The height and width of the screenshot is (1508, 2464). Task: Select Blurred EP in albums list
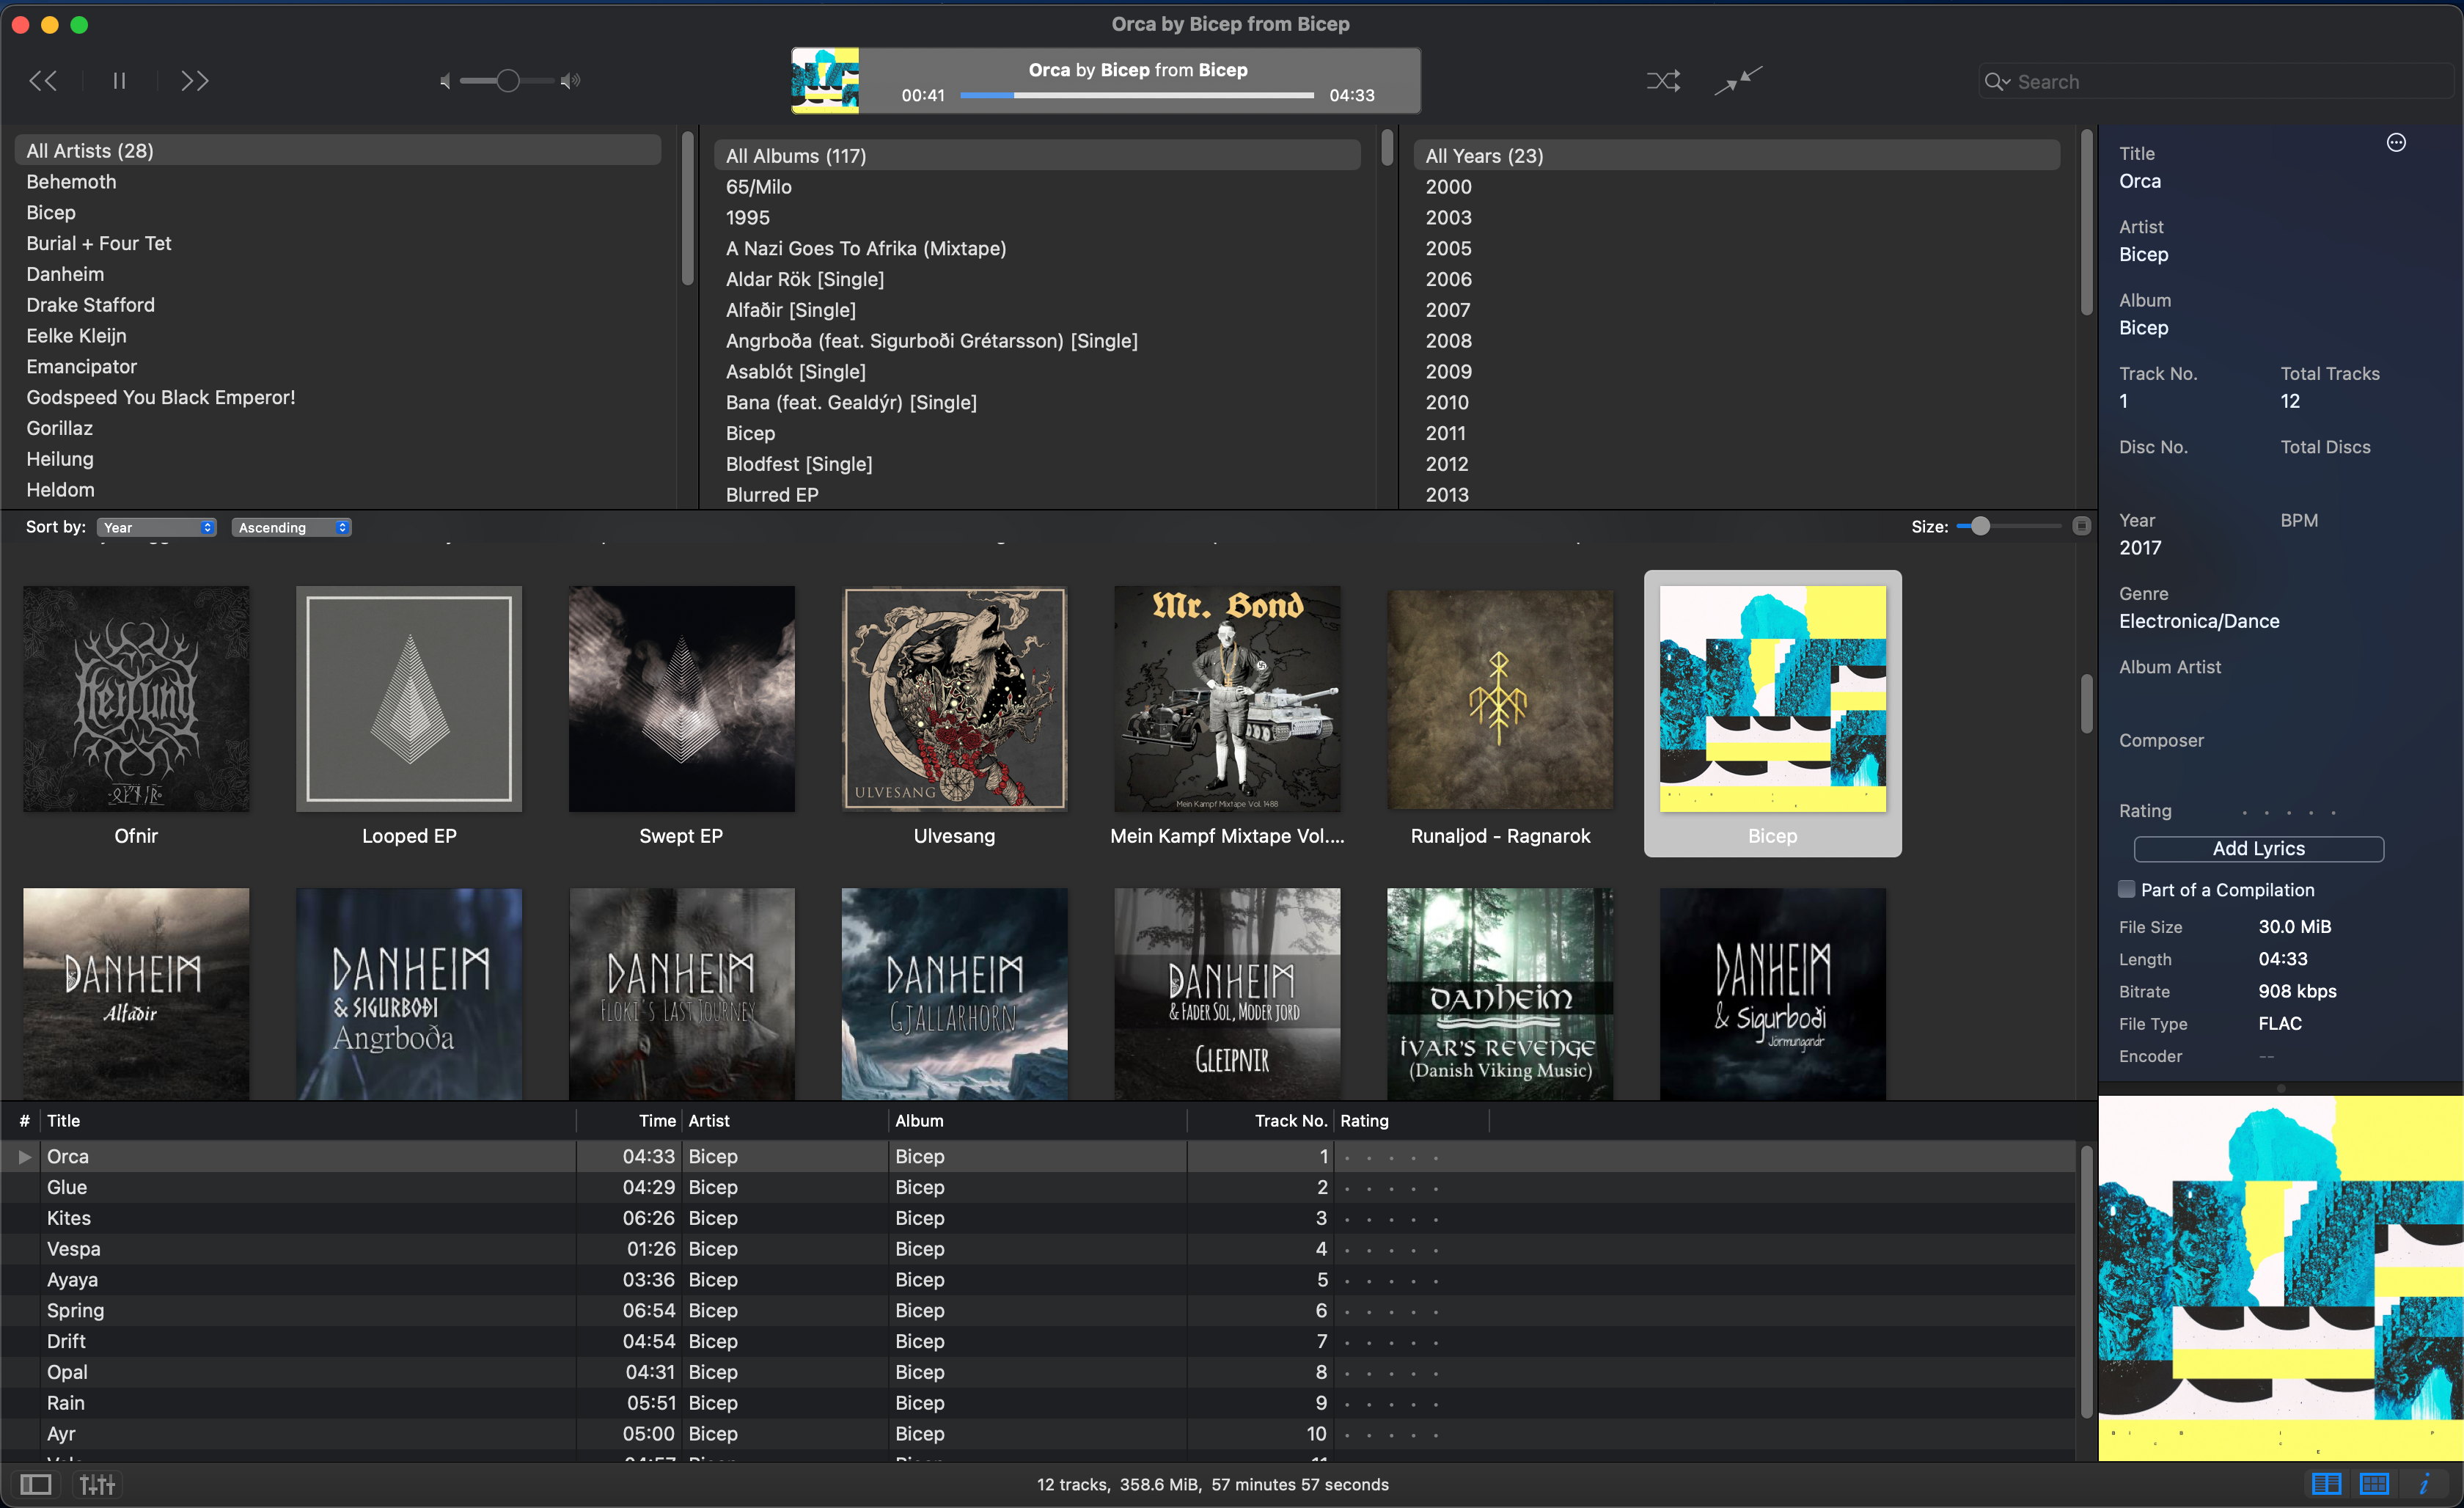(x=772, y=495)
